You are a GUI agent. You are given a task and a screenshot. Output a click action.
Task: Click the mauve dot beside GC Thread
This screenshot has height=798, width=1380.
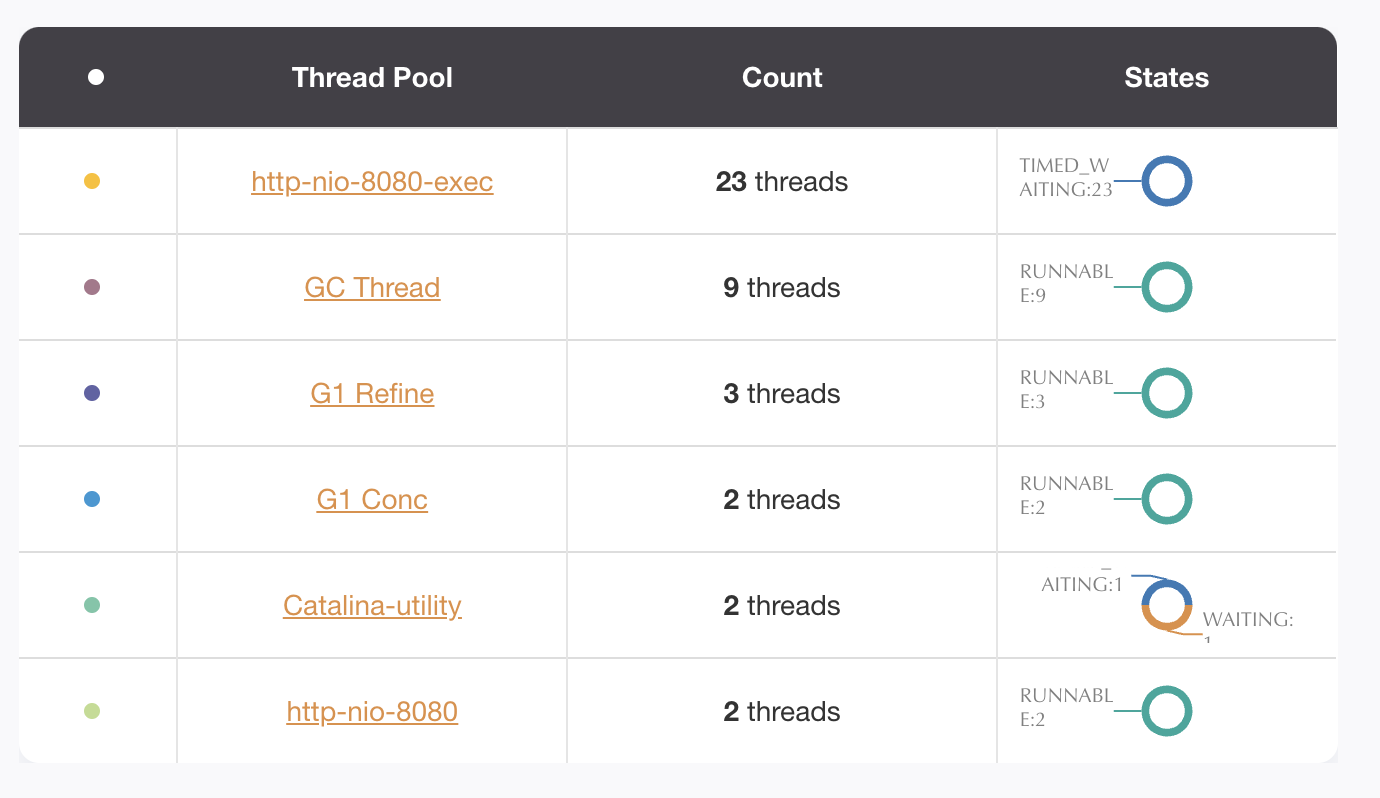[92, 288]
